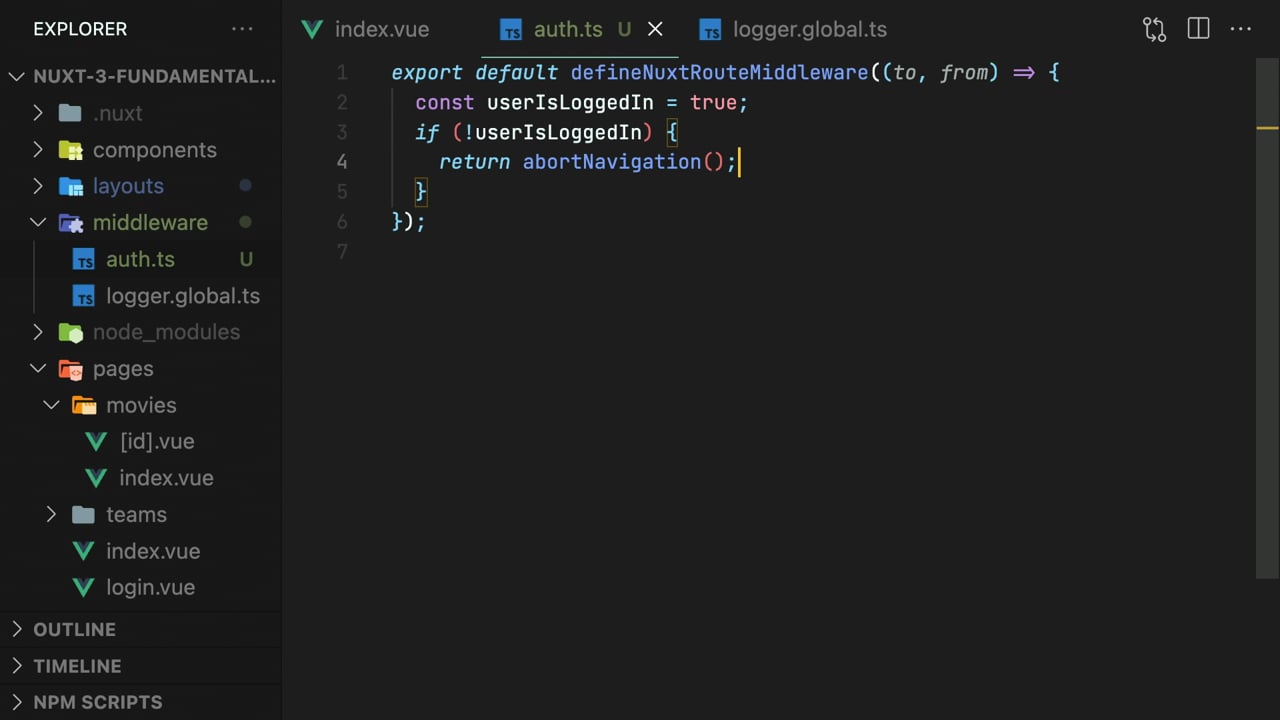
Task: Open root pages index.vue file
Action: point(153,551)
